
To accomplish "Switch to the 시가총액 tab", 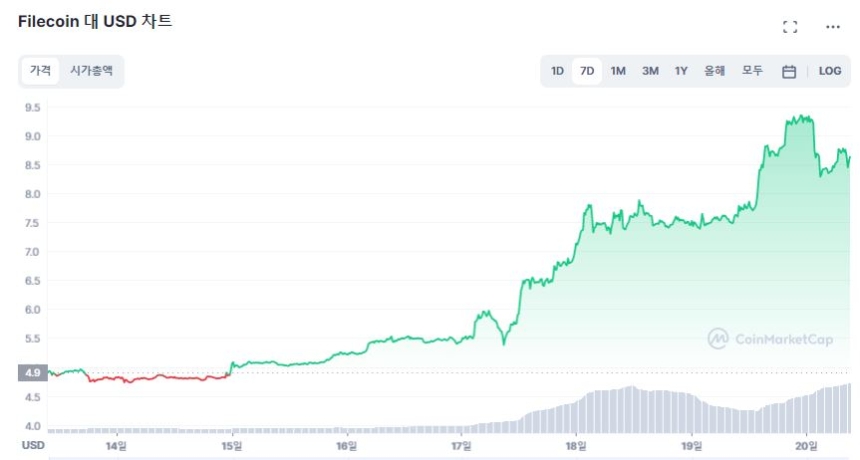I will point(91,71).
